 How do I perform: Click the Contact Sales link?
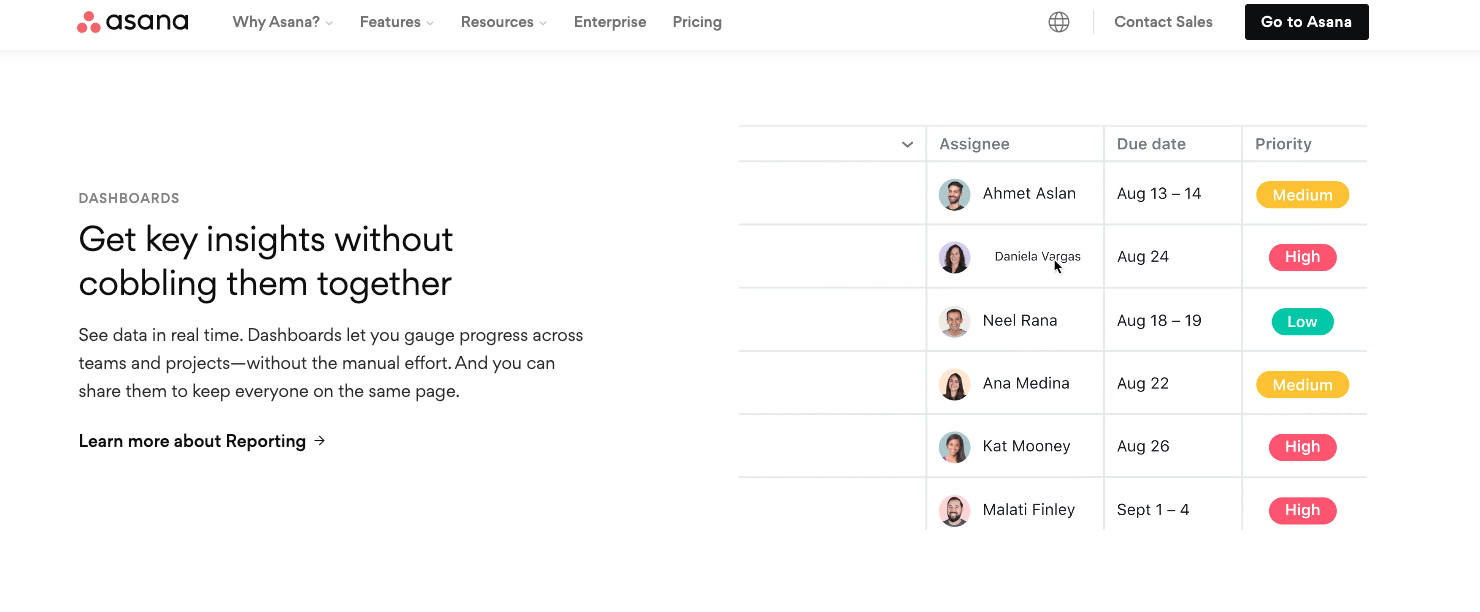(x=1163, y=22)
